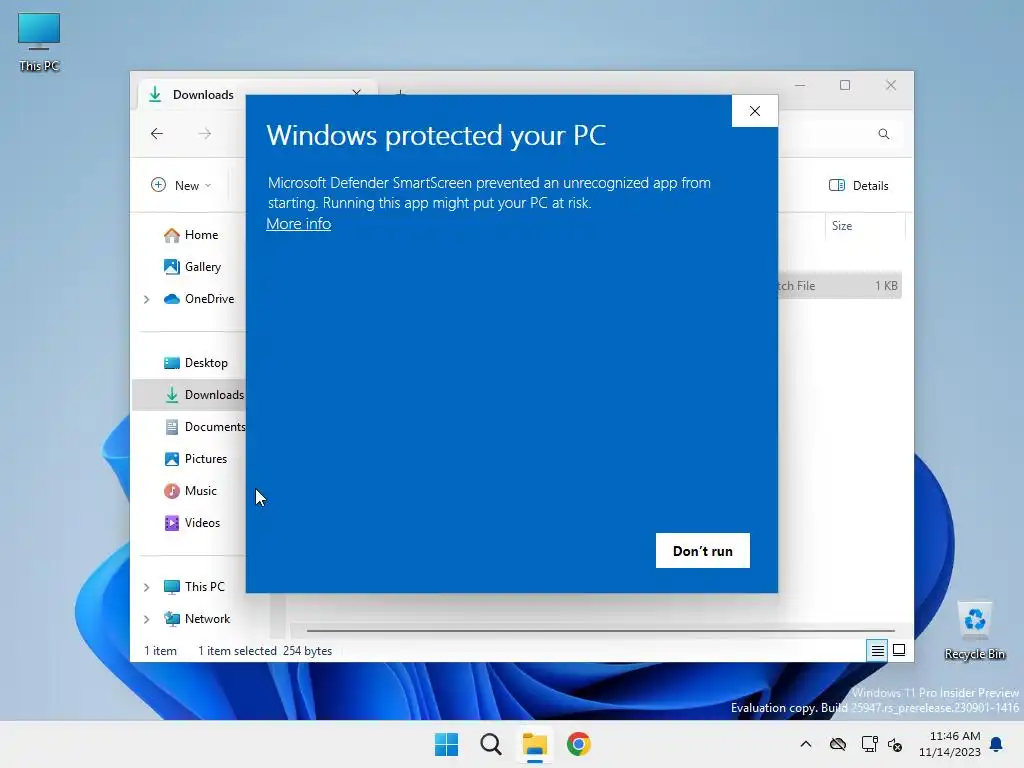Viewport: 1024px width, 768px height.
Task: Select OneDrive in the sidebar
Action: (x=199, y=298)
